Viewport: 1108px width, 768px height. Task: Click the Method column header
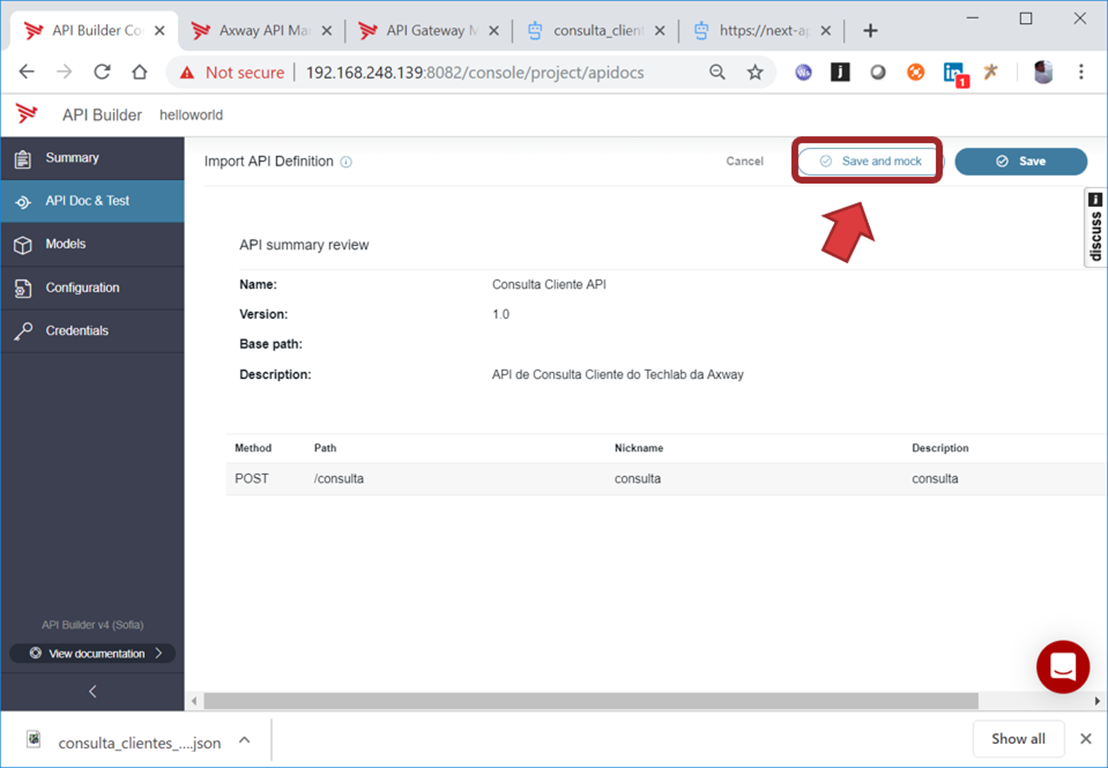coord(253,448)
